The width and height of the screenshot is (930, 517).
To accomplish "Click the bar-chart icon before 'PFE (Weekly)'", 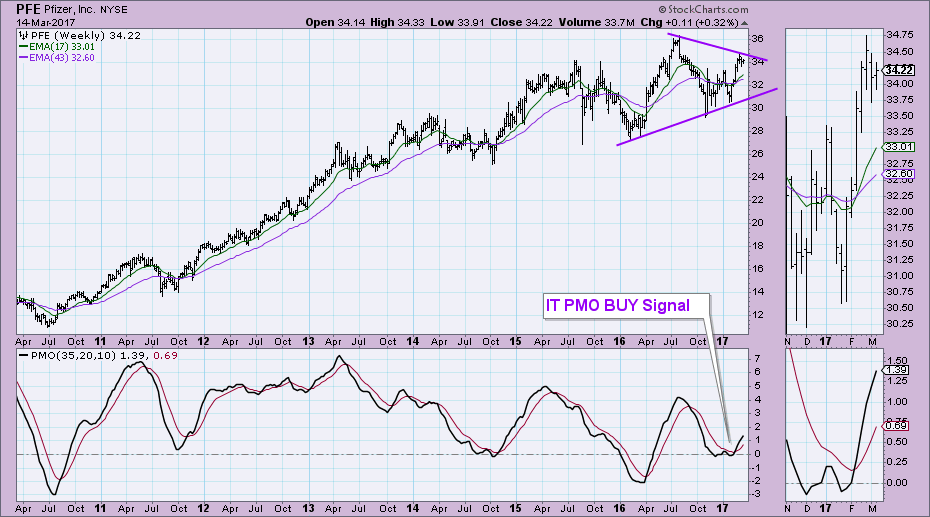I will pos(24,36).
